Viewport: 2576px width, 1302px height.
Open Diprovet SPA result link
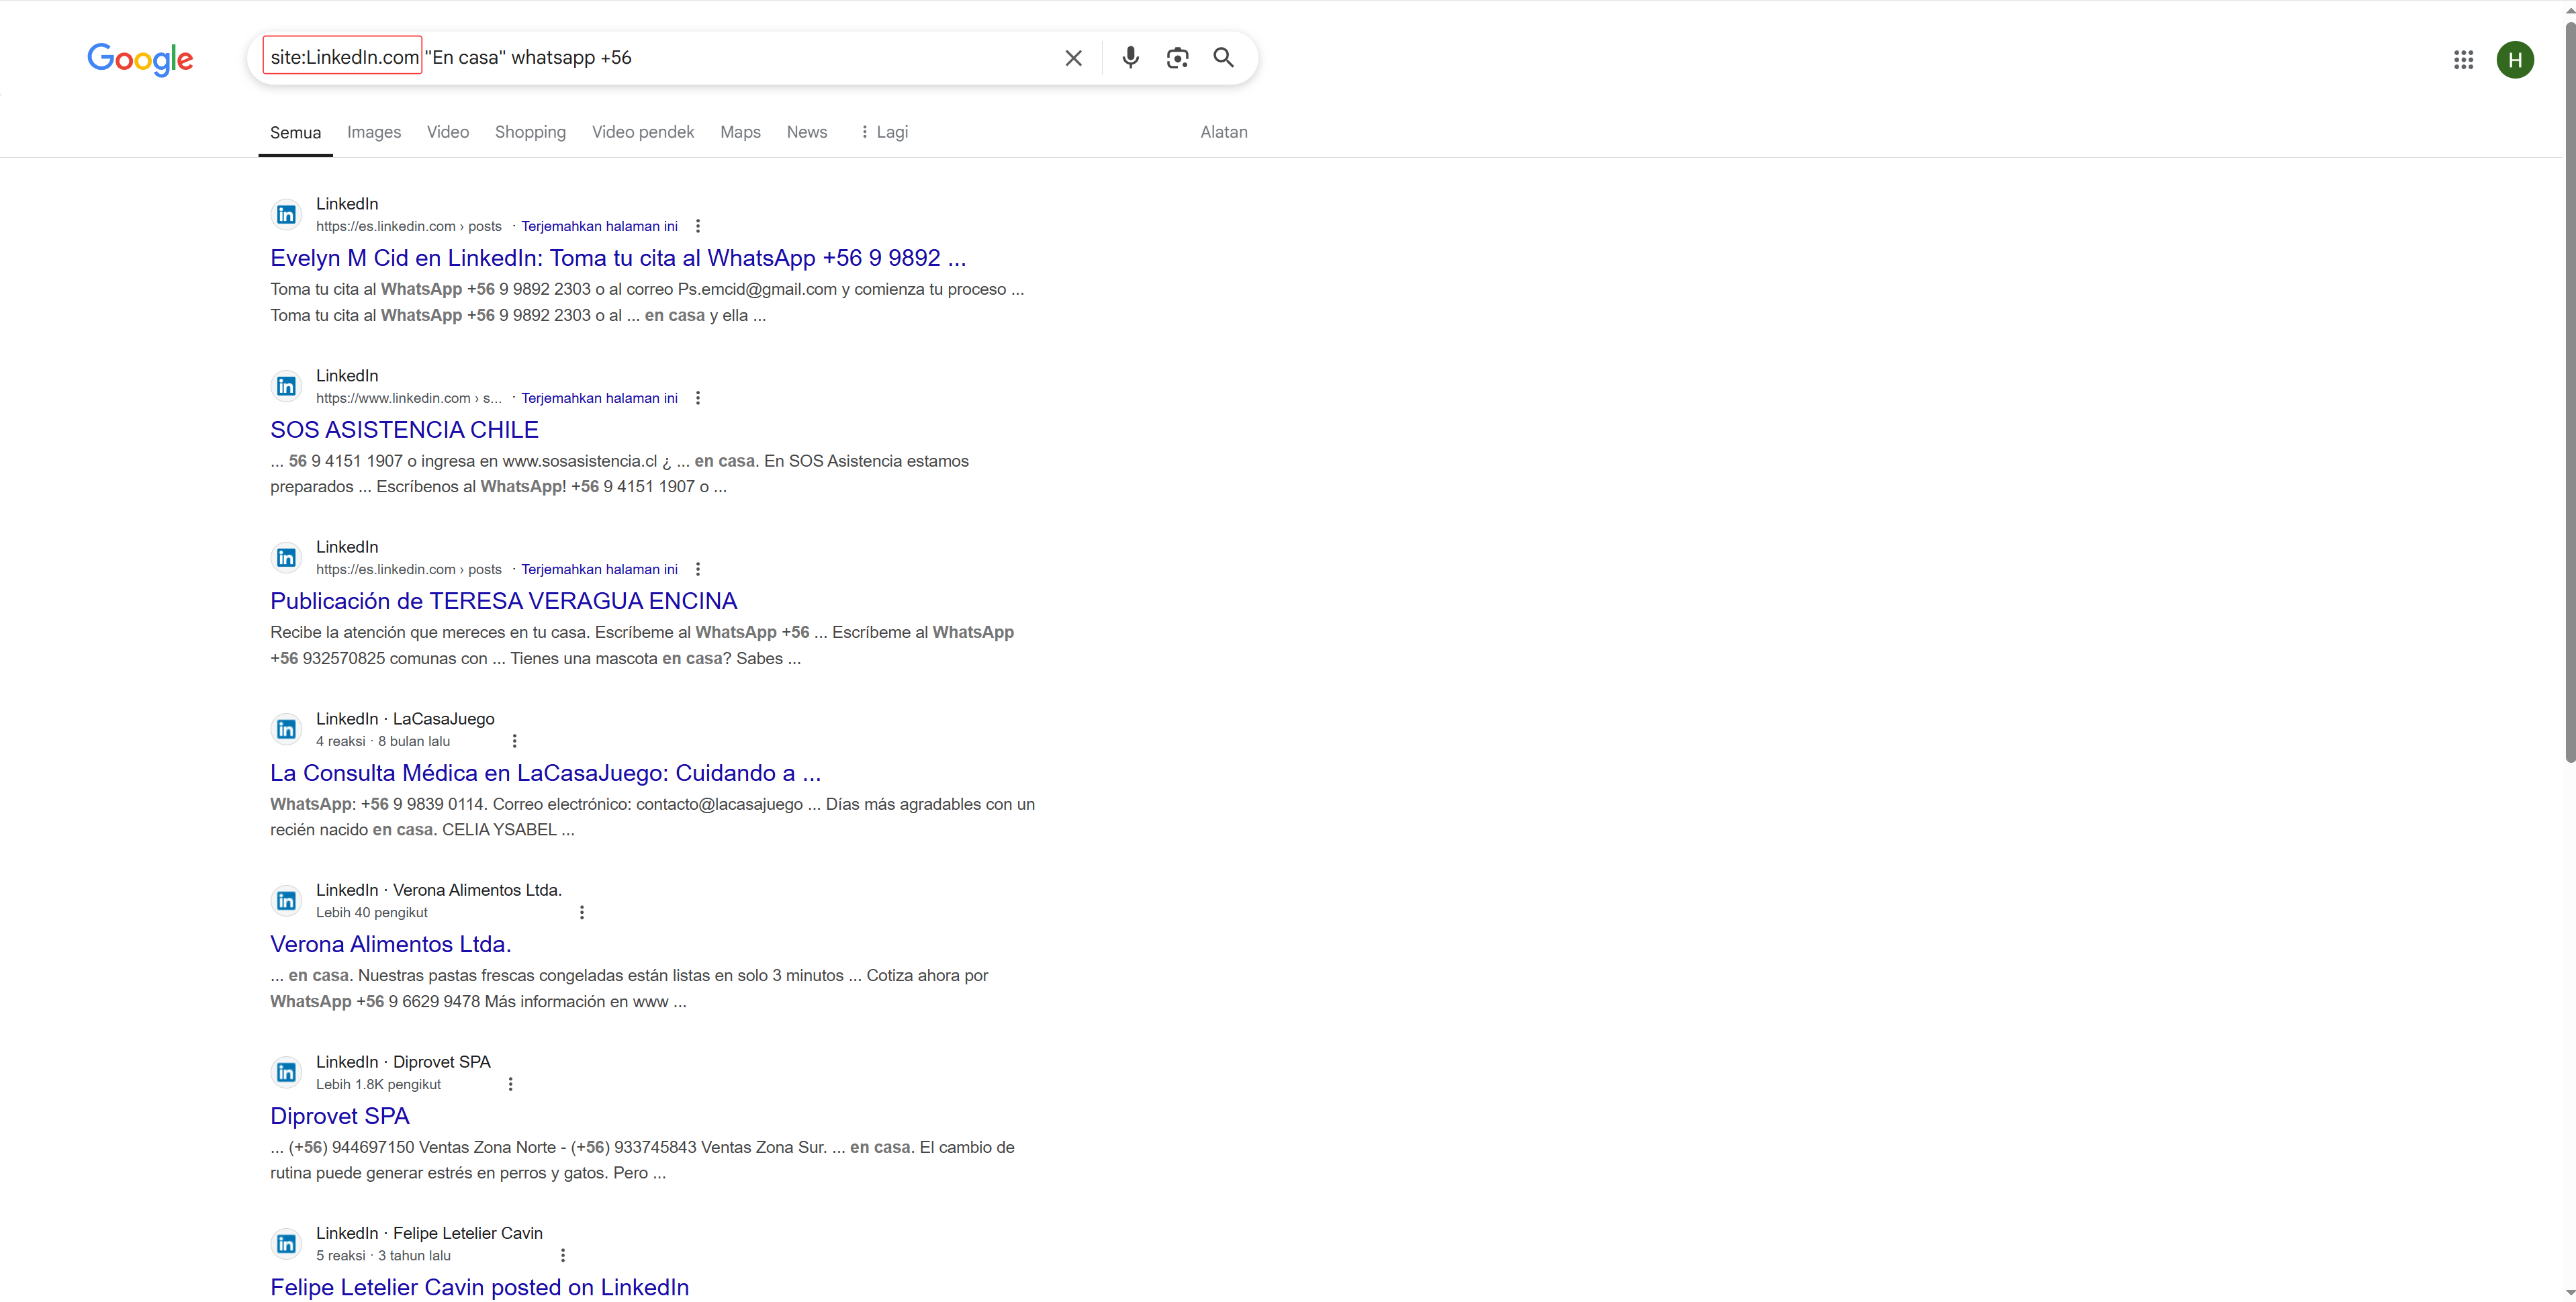(x=340, y=1116)
